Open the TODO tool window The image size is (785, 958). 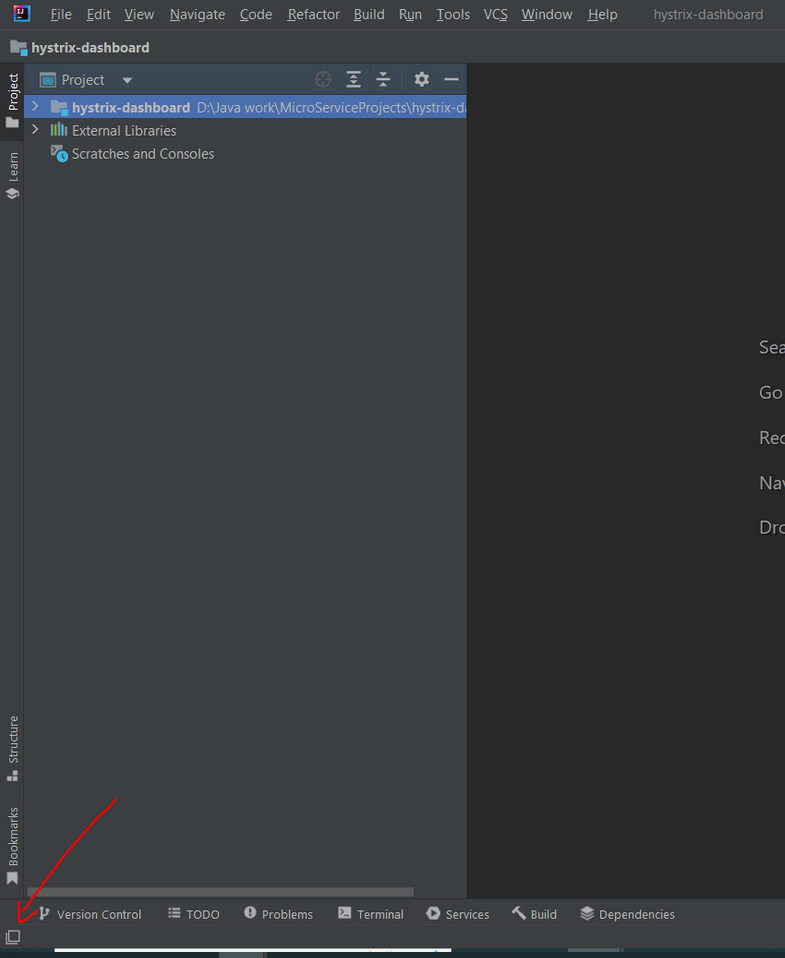pos(194,914)
